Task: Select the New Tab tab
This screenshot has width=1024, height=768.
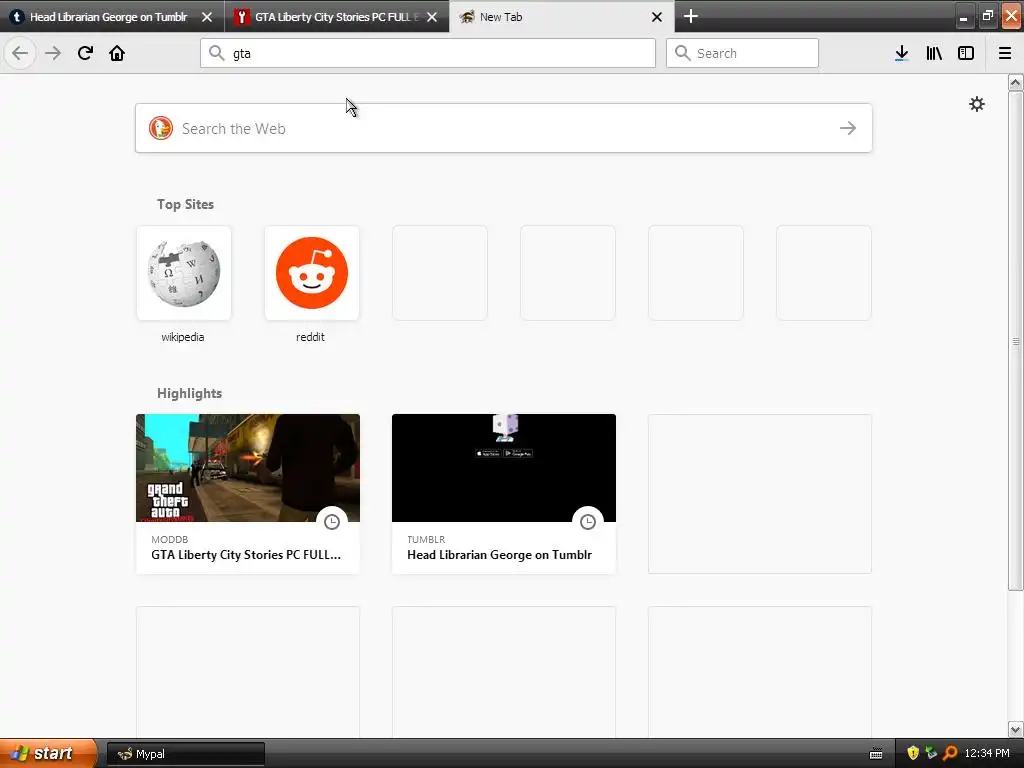Action: point(562,17)
